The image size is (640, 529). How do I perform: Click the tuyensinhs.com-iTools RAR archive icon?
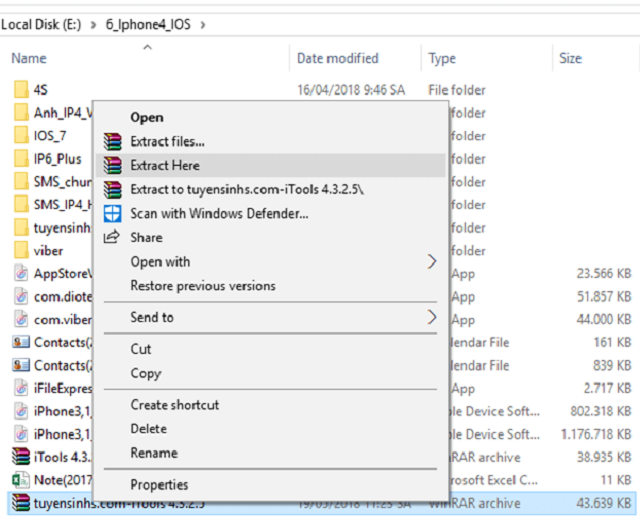pos(21,503)
